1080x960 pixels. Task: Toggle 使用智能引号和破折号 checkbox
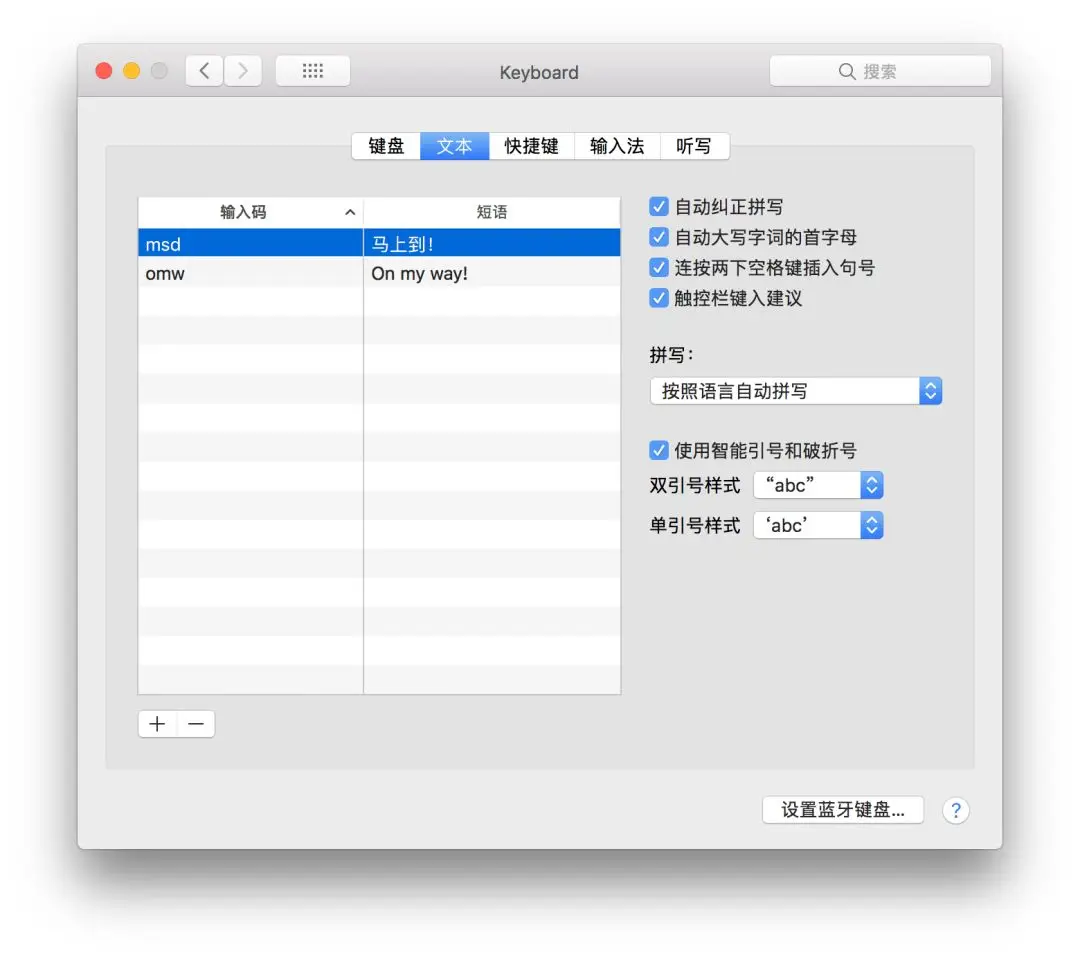(658, 450)
